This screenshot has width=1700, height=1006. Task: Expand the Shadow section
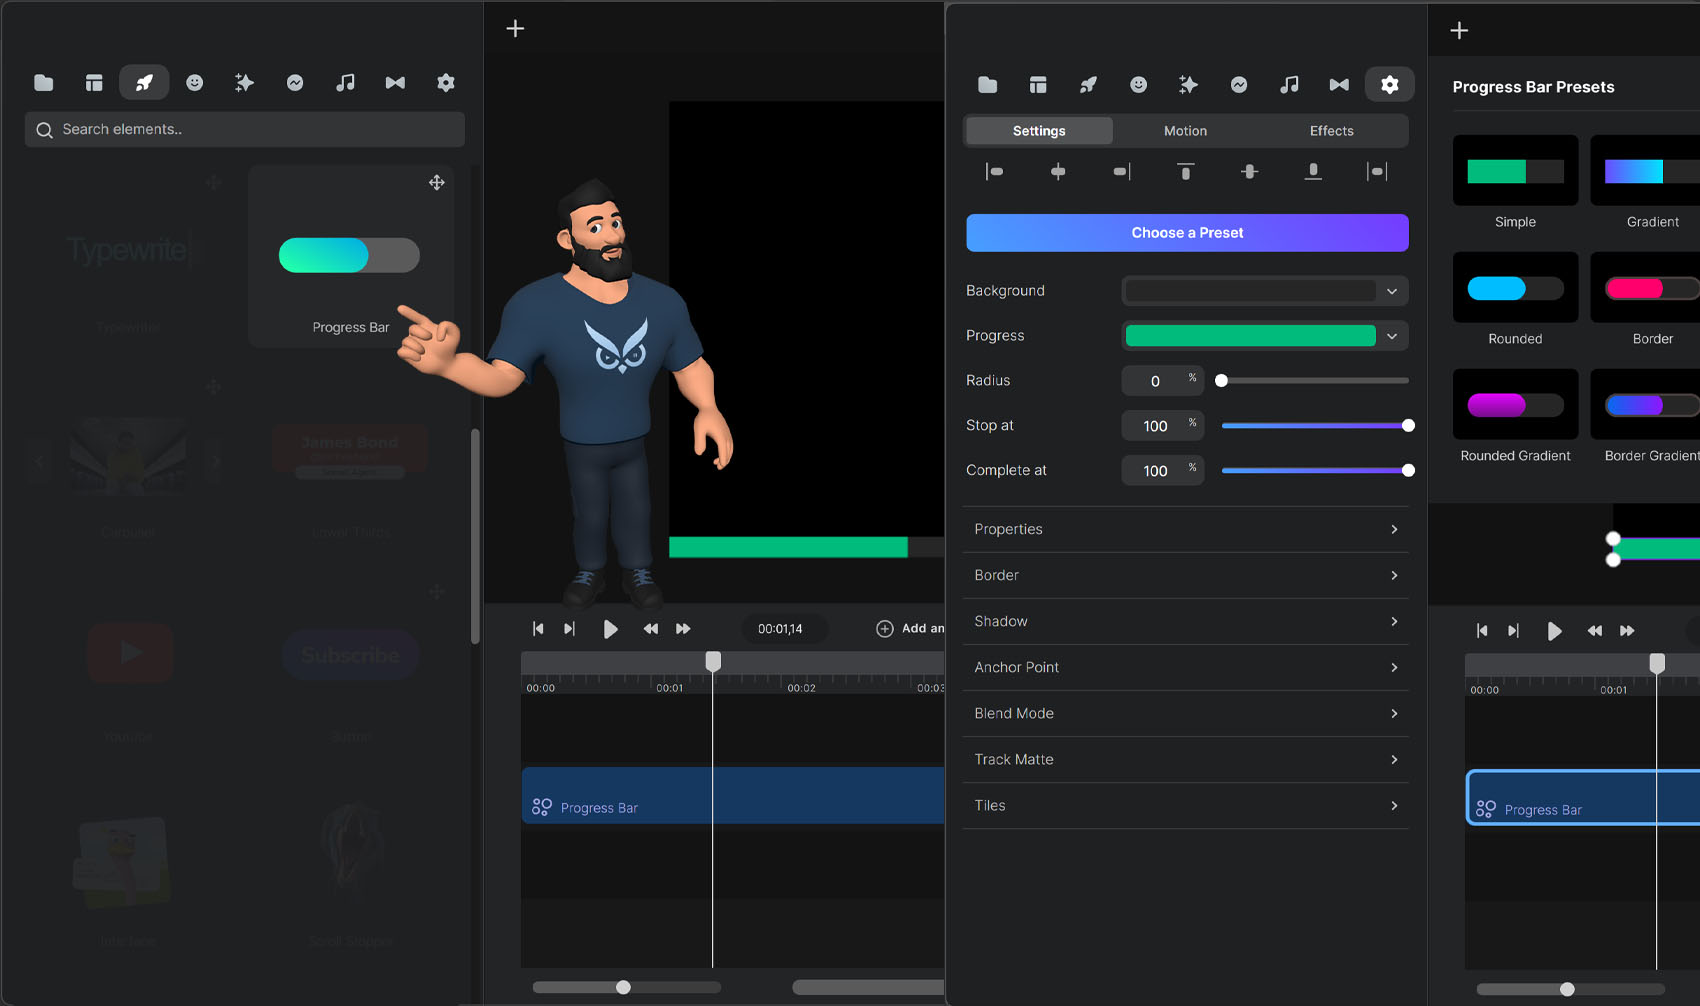pos(1185,622)
